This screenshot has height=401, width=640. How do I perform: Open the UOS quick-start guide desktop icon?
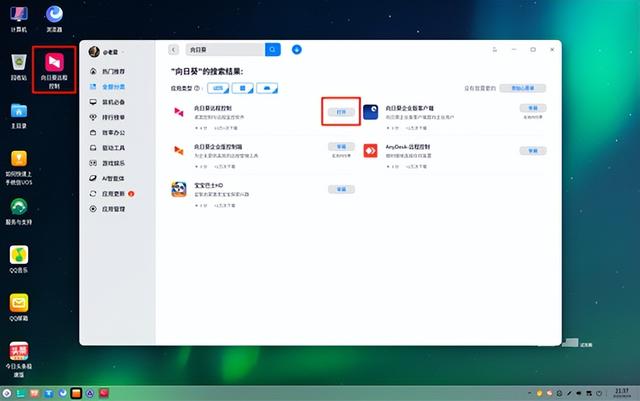point(19,168)
